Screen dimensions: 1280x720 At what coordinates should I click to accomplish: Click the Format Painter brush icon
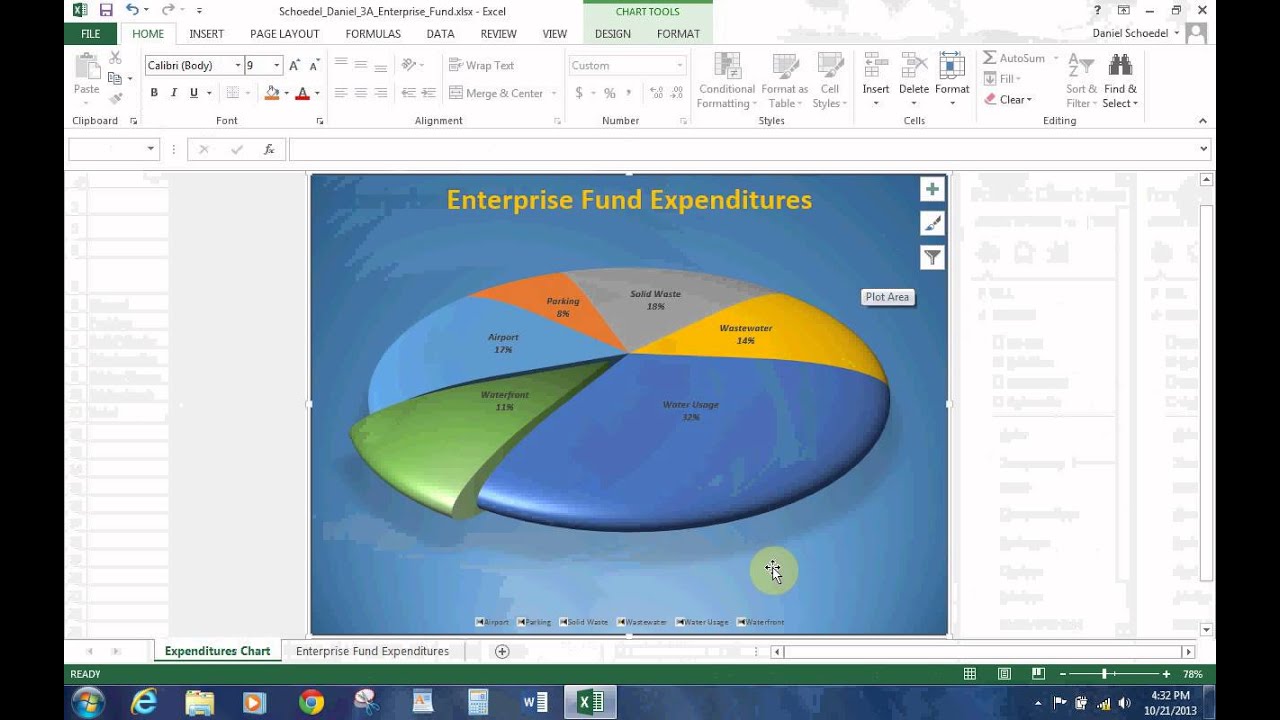tap(115, 98)
